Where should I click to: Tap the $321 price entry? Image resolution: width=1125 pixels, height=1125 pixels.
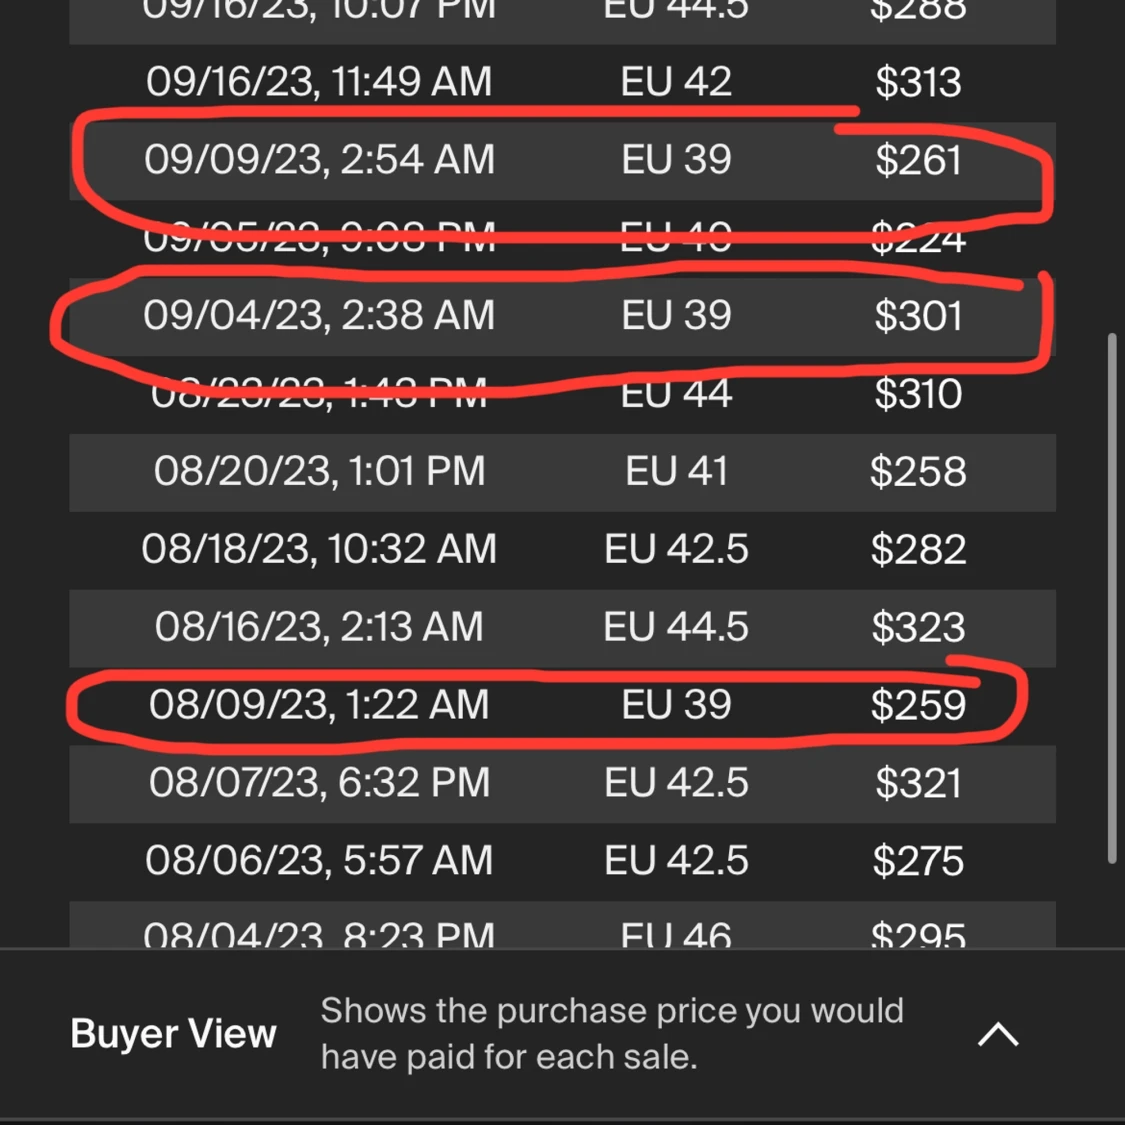pyautogui.click(x=918, y=783)
